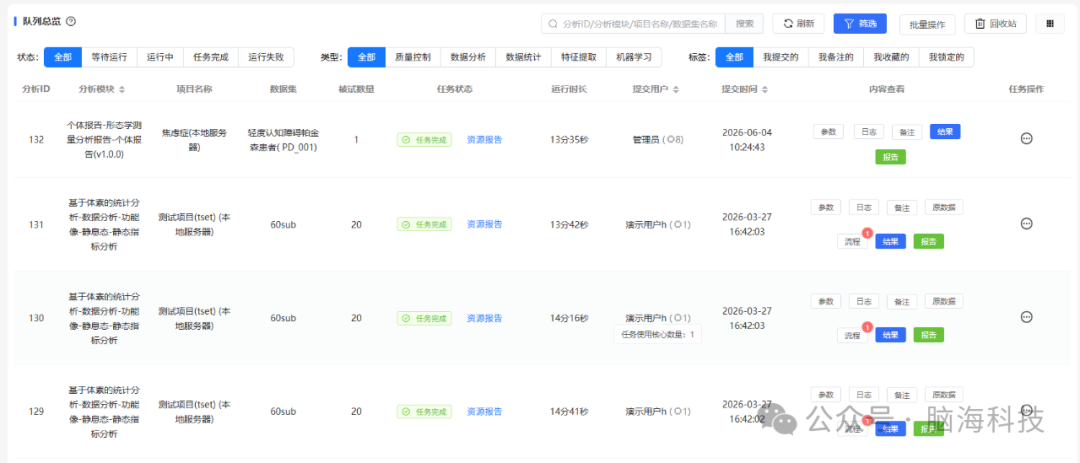Open more actions for task 132
This screenshot has height=463, width=1080.
(1026, 138)
